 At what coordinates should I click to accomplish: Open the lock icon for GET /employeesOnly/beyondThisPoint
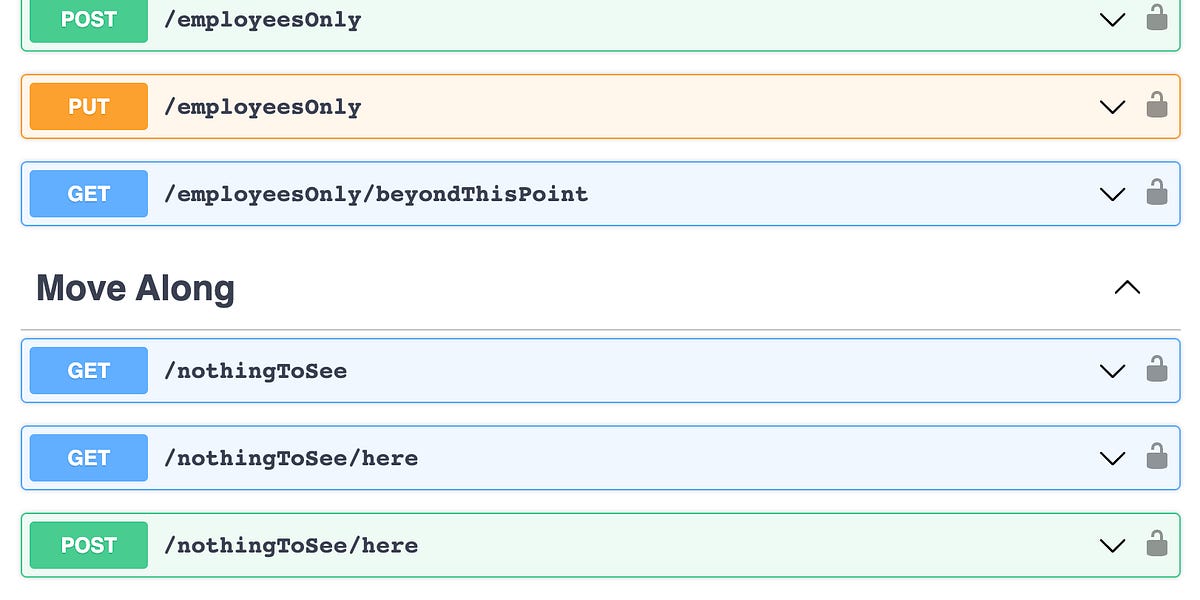[1156, 194]
